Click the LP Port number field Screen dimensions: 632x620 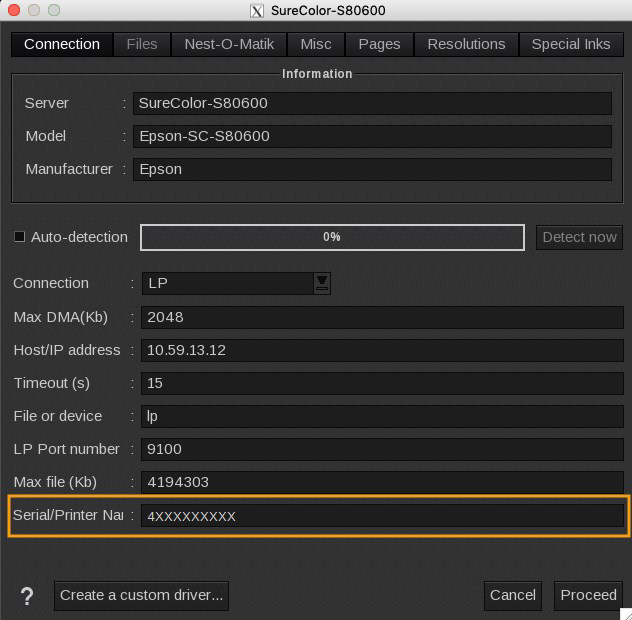(x=381, y=449)
